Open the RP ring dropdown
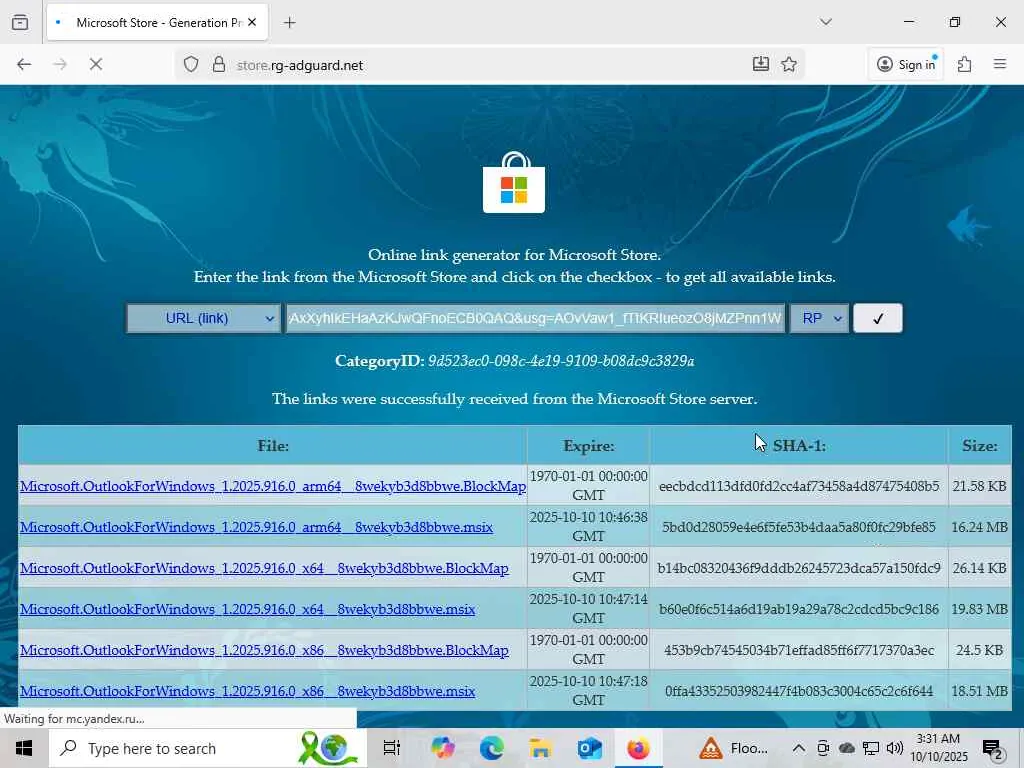Image resolution: width=1024 pixels, height=768 pixels. [x=820, y=318]
